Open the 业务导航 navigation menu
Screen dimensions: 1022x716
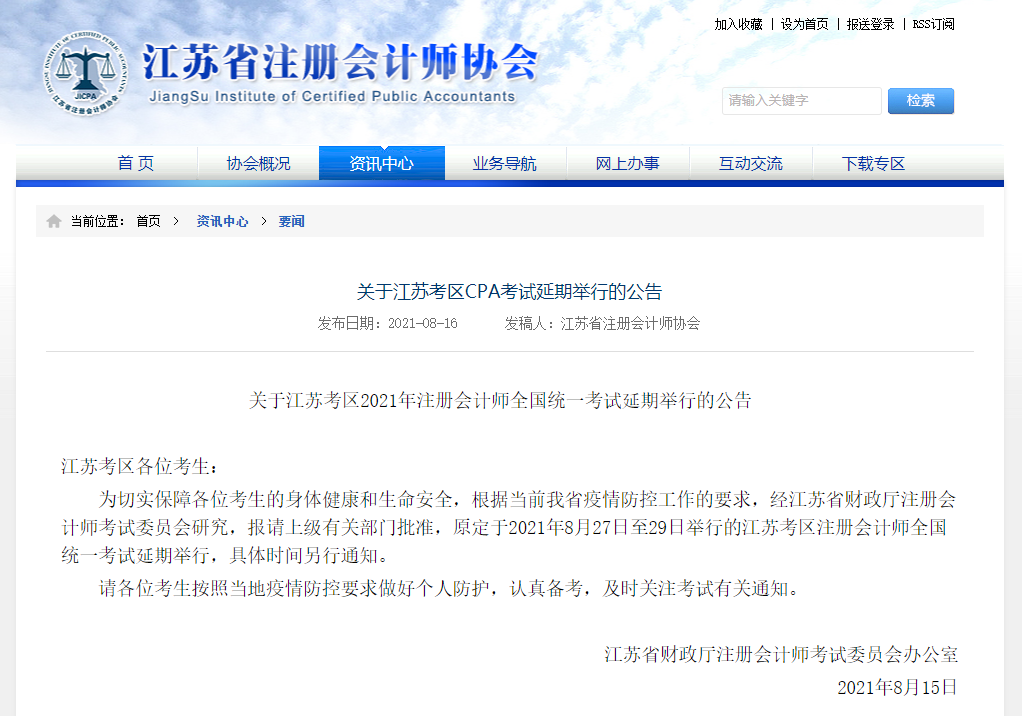[x=504, y=163]
